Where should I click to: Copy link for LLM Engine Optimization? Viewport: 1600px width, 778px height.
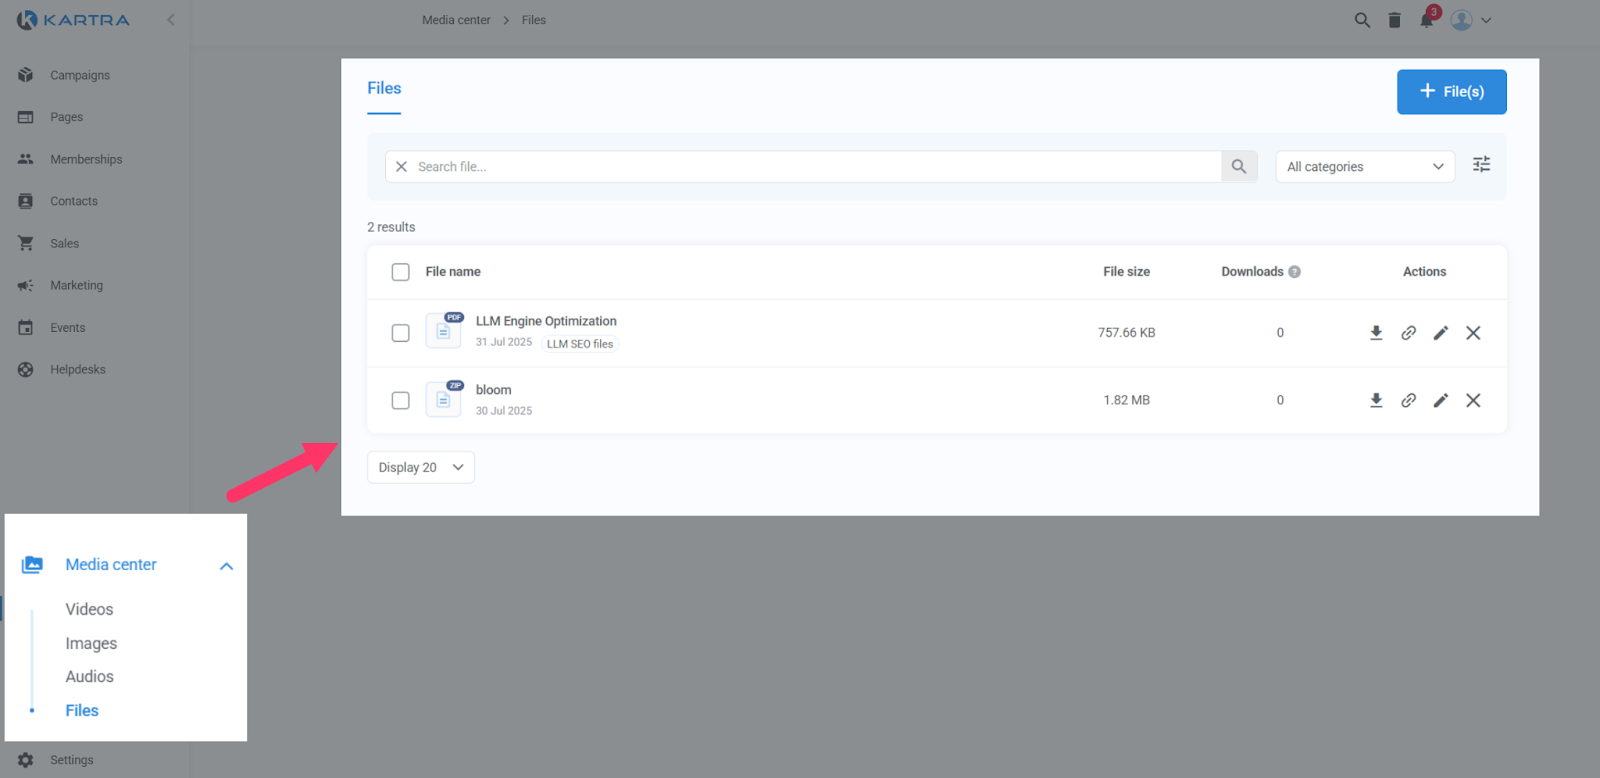tap(1408, 333)
